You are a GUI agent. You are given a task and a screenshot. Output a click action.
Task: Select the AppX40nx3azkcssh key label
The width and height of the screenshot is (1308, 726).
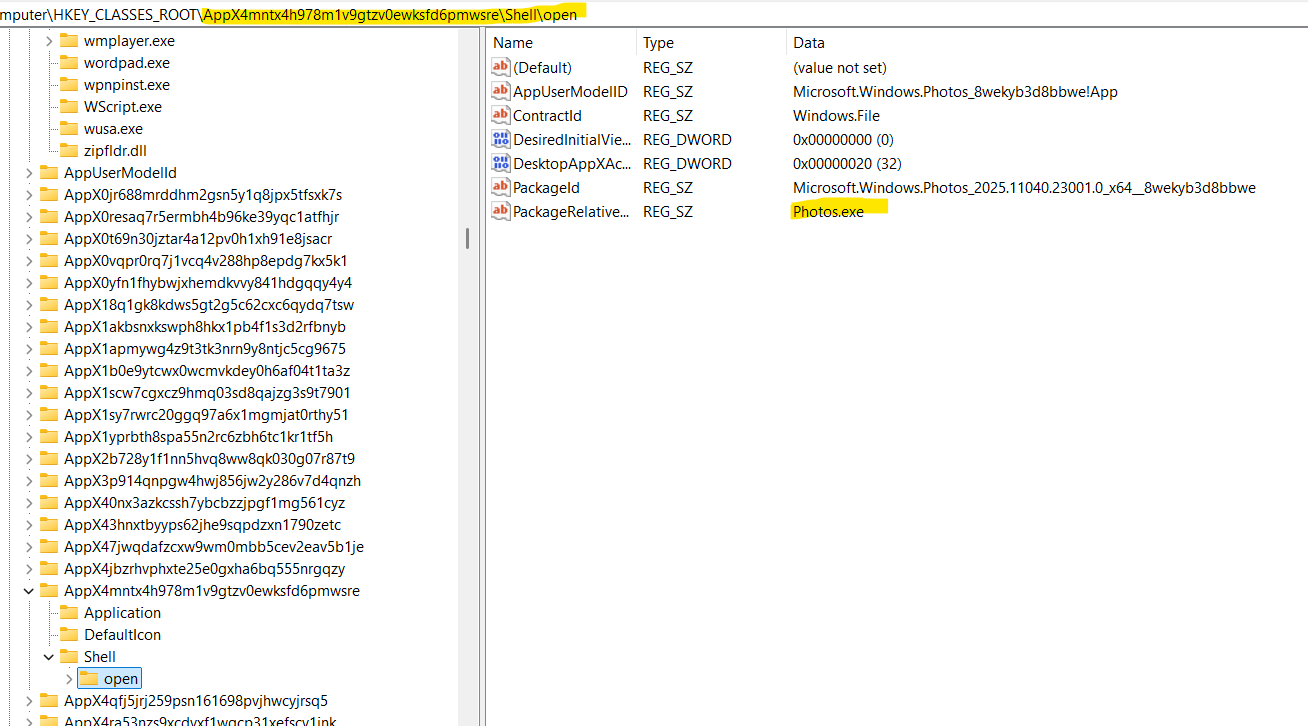204,503
